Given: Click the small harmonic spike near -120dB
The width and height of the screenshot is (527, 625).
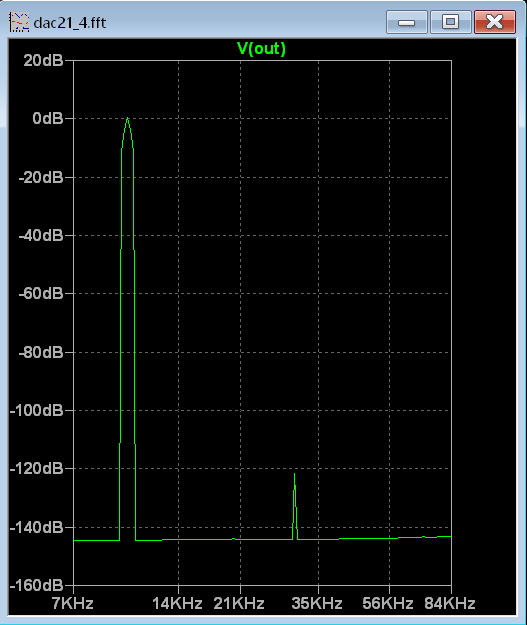Looking at the screenshot, I should (295, 505).
